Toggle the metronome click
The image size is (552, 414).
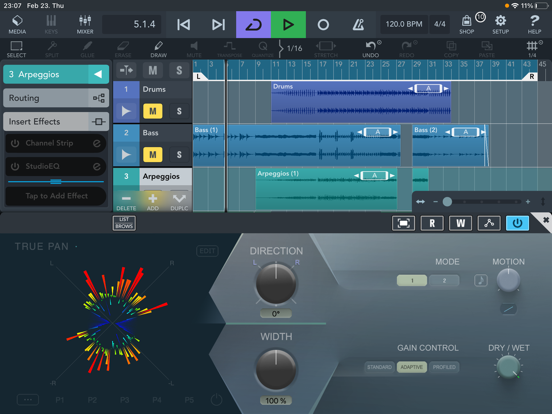358,25
